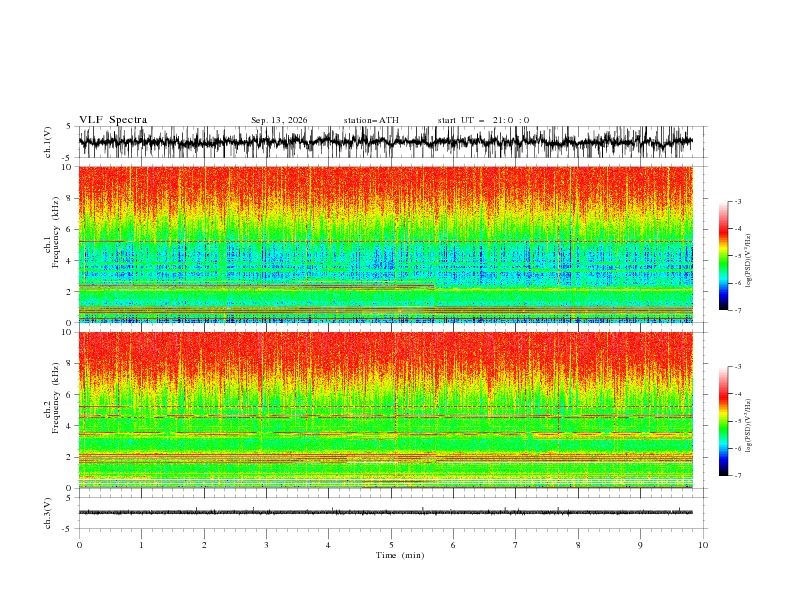Click the ch.1 waveform trace at top
Image resolution: width=792 pixels, height=612 pixels.
click(385, 142)
